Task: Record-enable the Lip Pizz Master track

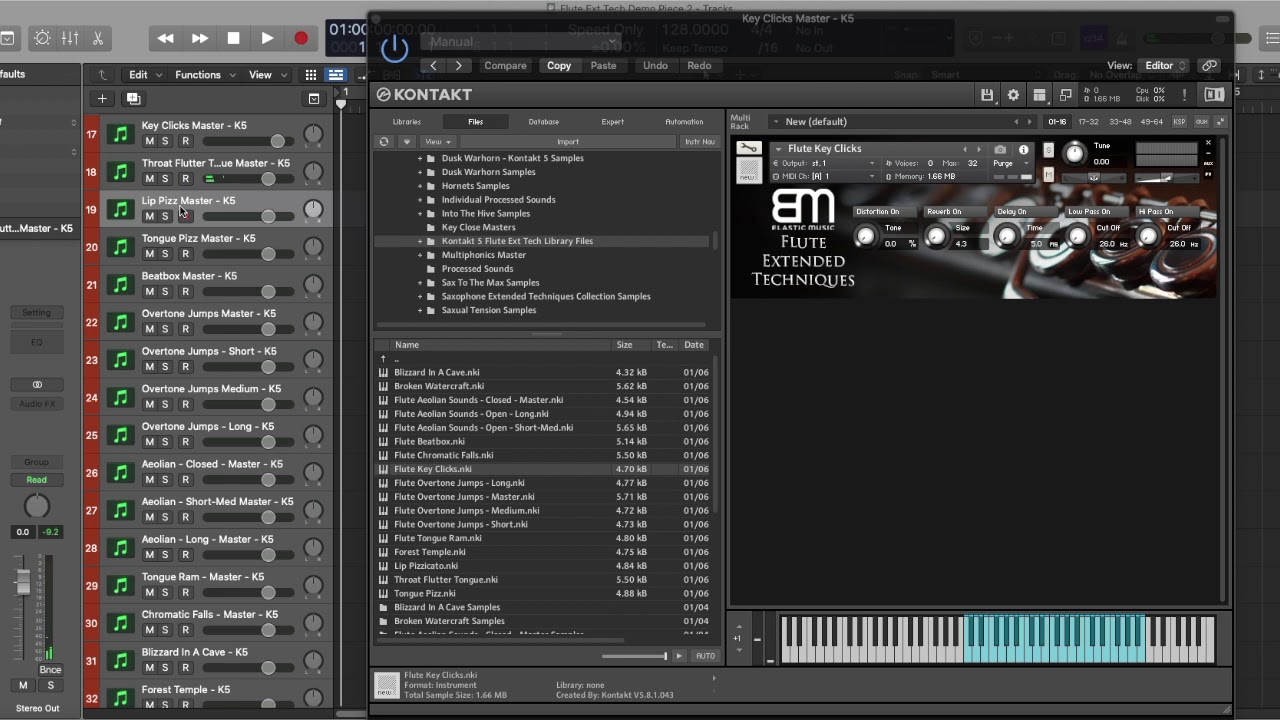Action: point(185,216)
